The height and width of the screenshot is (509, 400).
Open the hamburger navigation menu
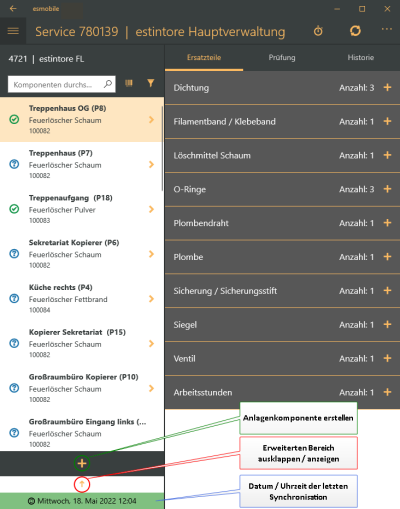click(x=13, y=31)
